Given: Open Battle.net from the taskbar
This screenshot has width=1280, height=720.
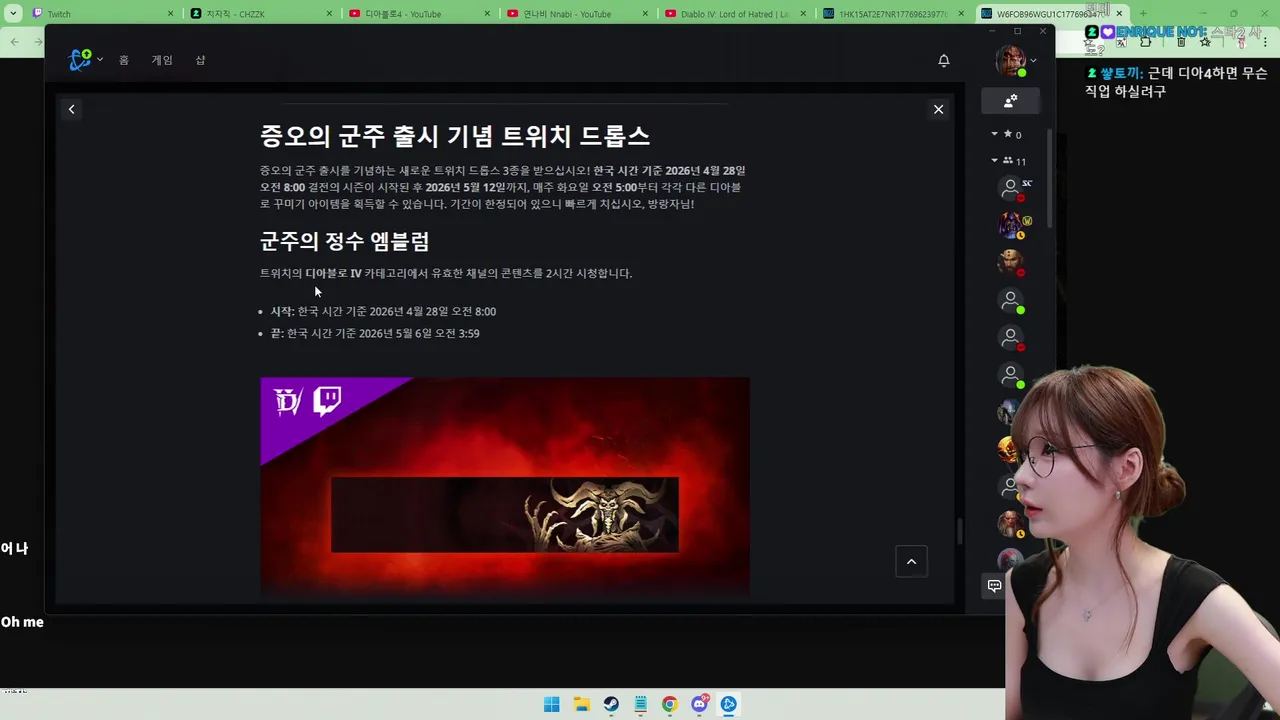Looking at the screenshot, I should click(729, 704).
